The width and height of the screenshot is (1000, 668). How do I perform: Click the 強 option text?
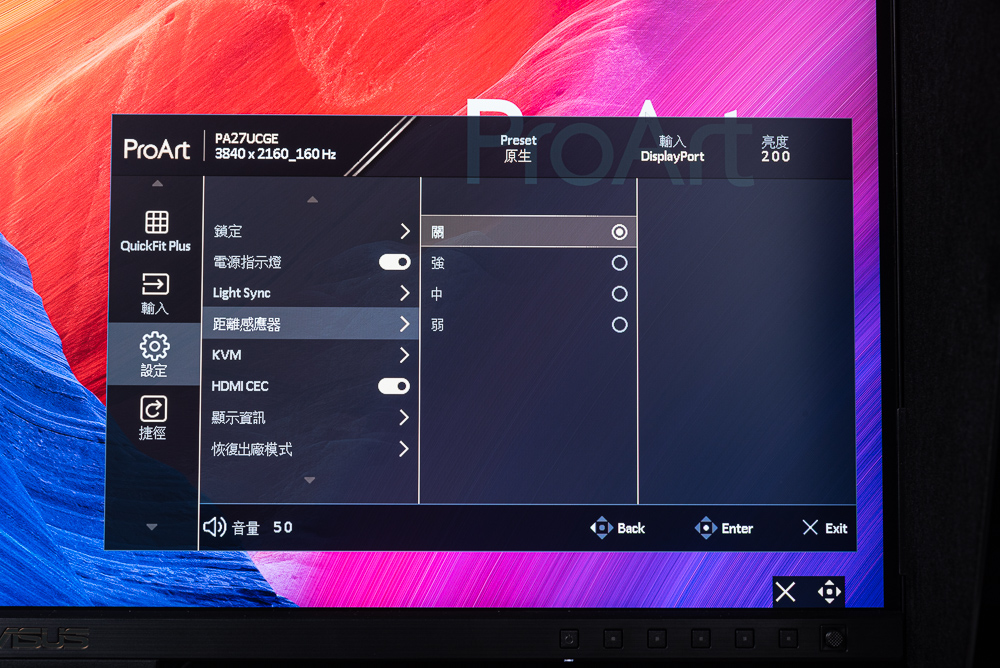(438, 263)
